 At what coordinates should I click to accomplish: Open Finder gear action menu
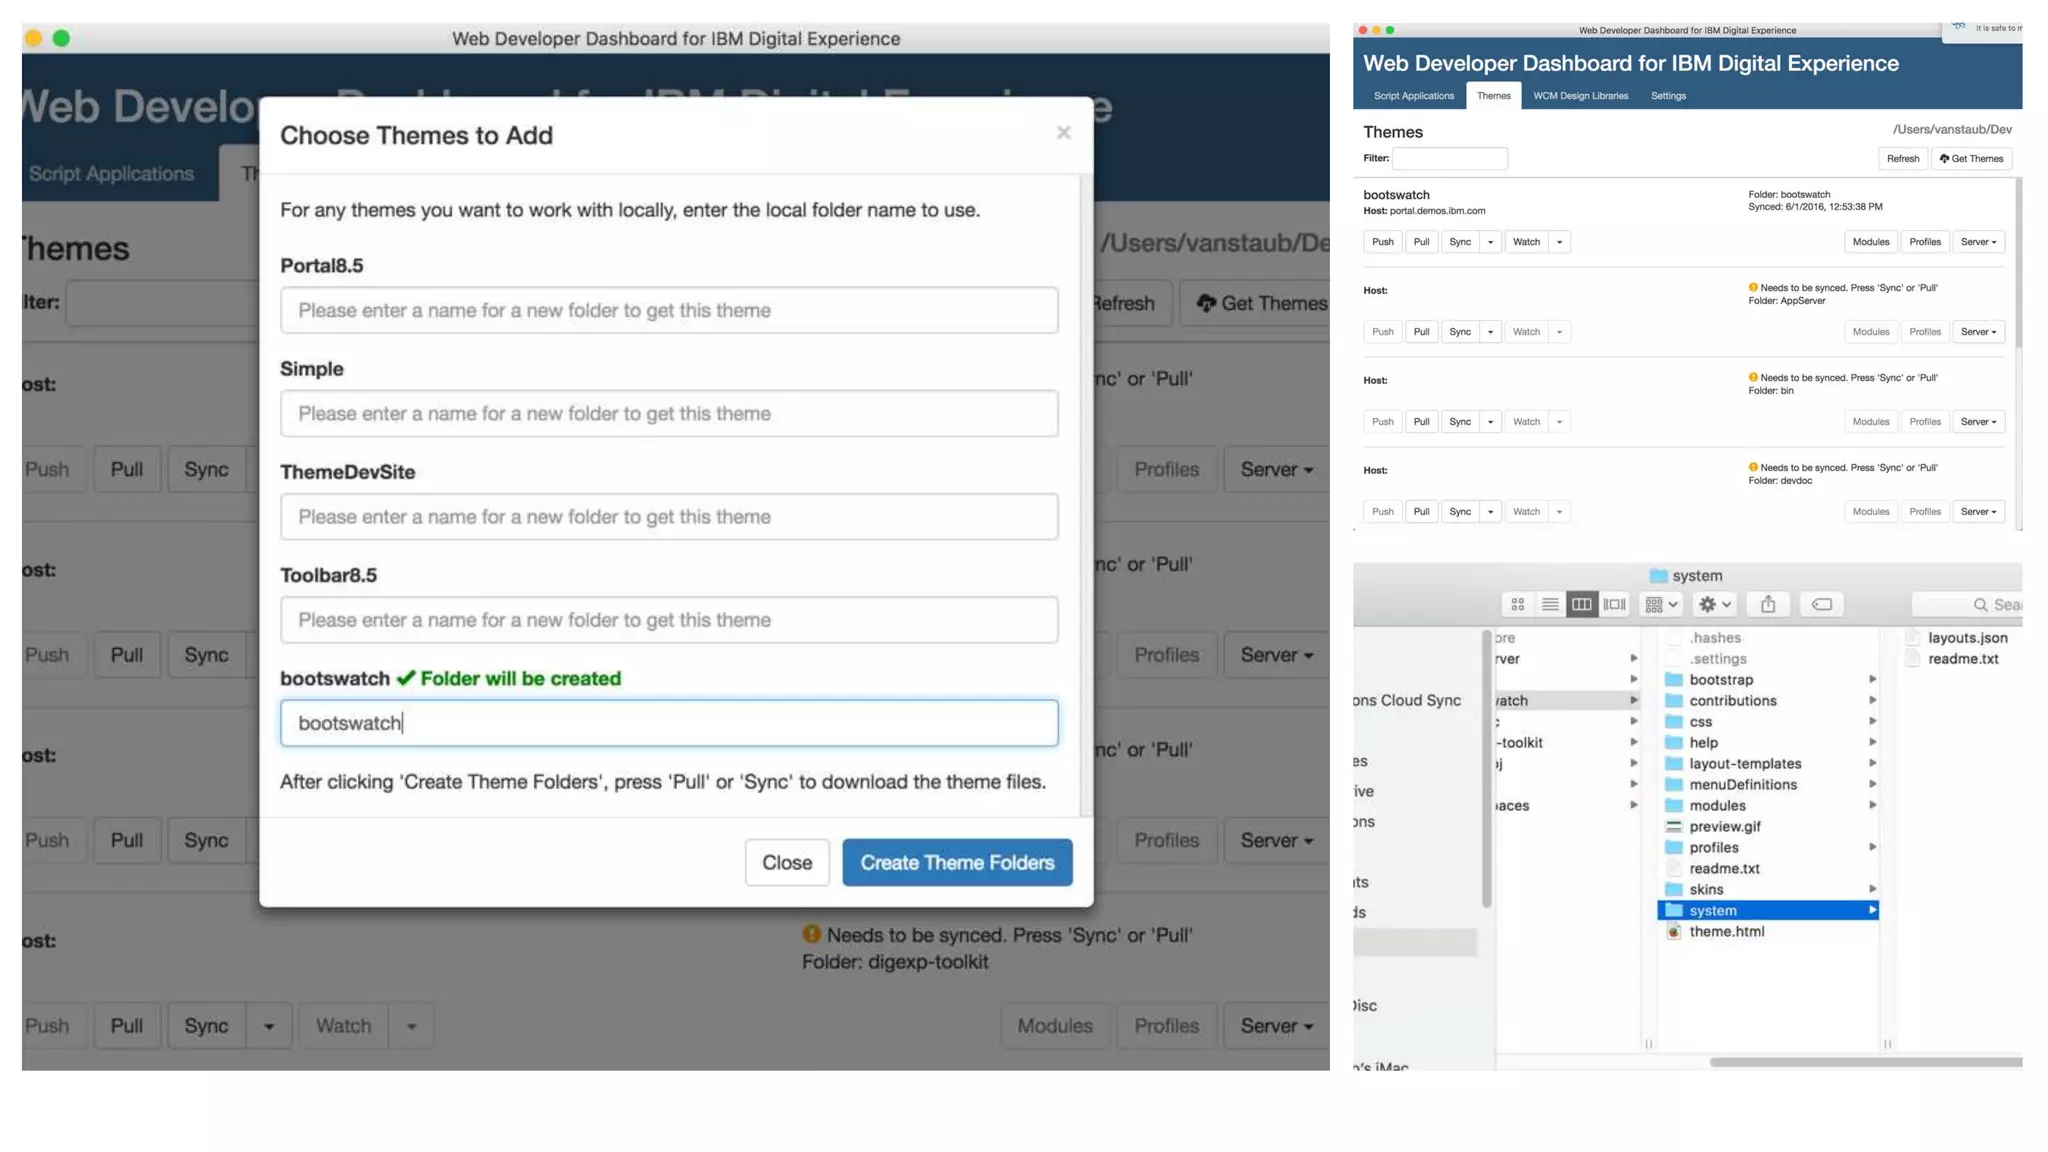point(1714,604)
